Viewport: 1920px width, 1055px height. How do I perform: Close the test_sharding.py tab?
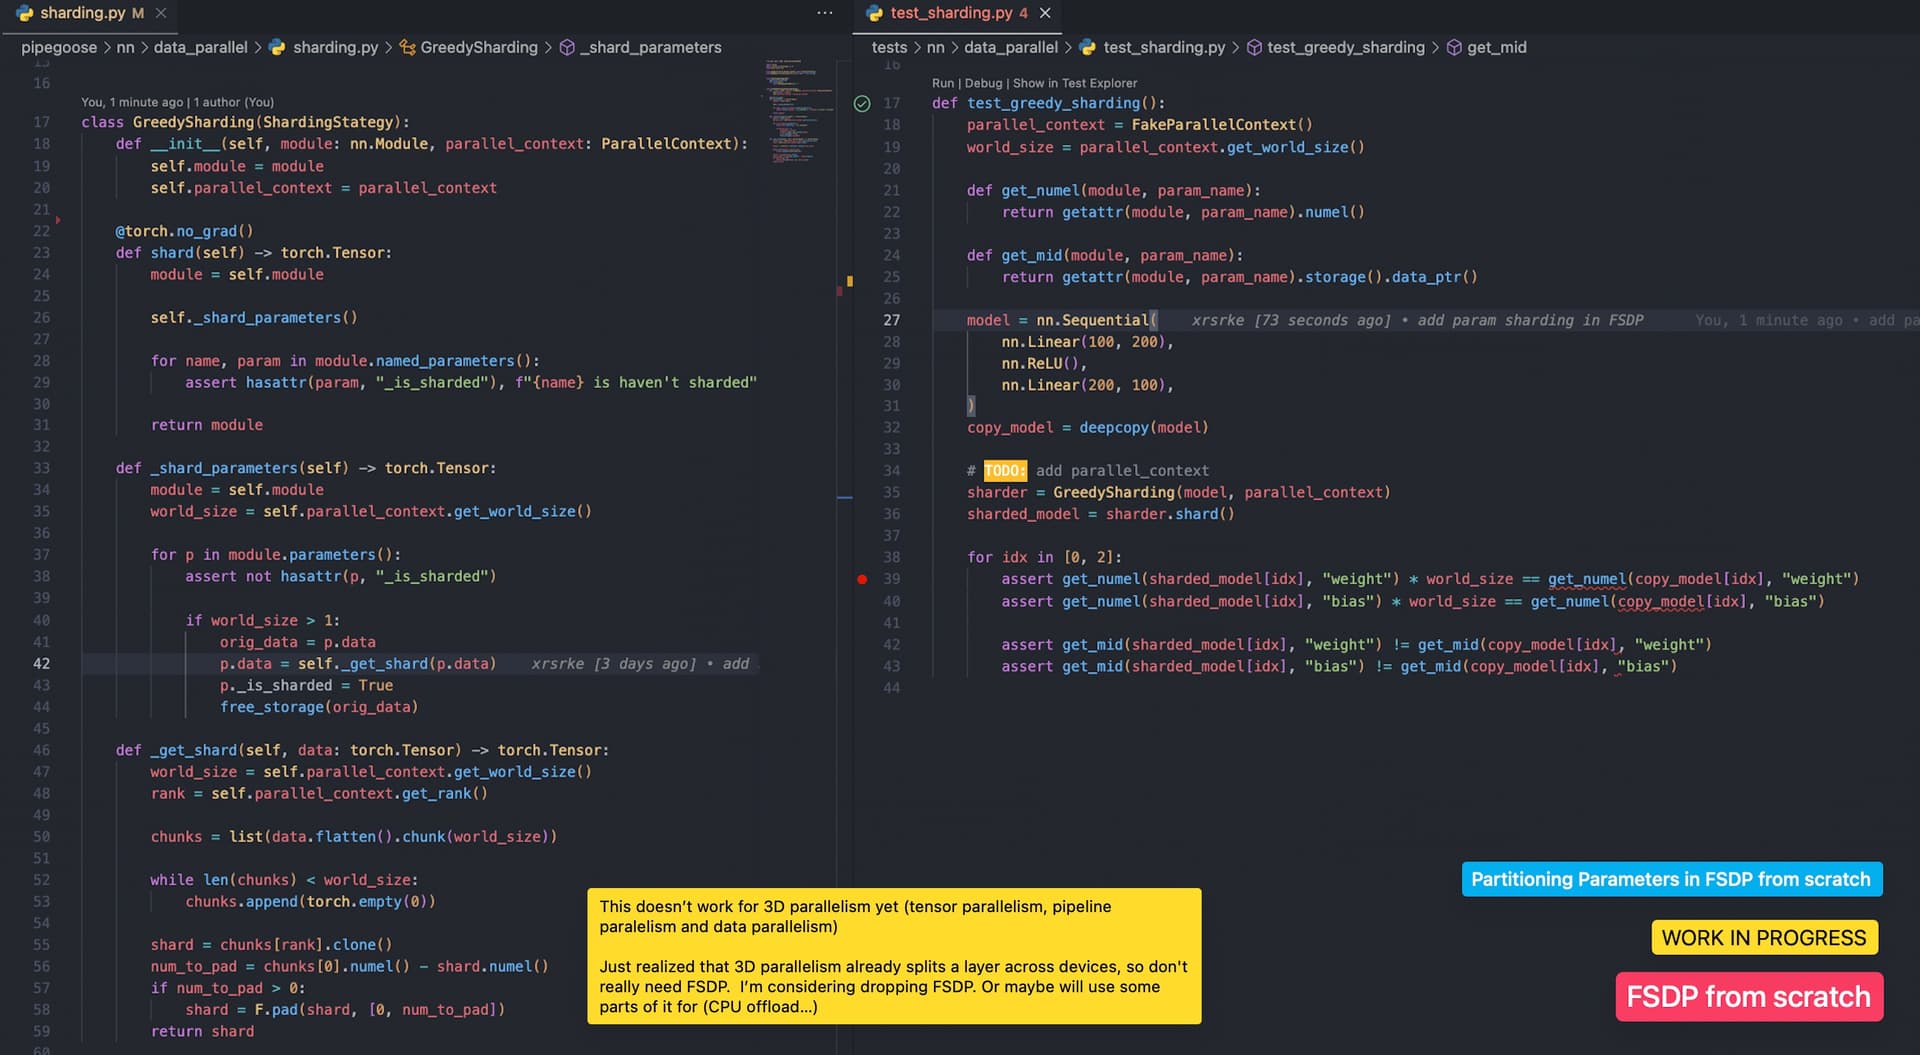coord(1045,13)
